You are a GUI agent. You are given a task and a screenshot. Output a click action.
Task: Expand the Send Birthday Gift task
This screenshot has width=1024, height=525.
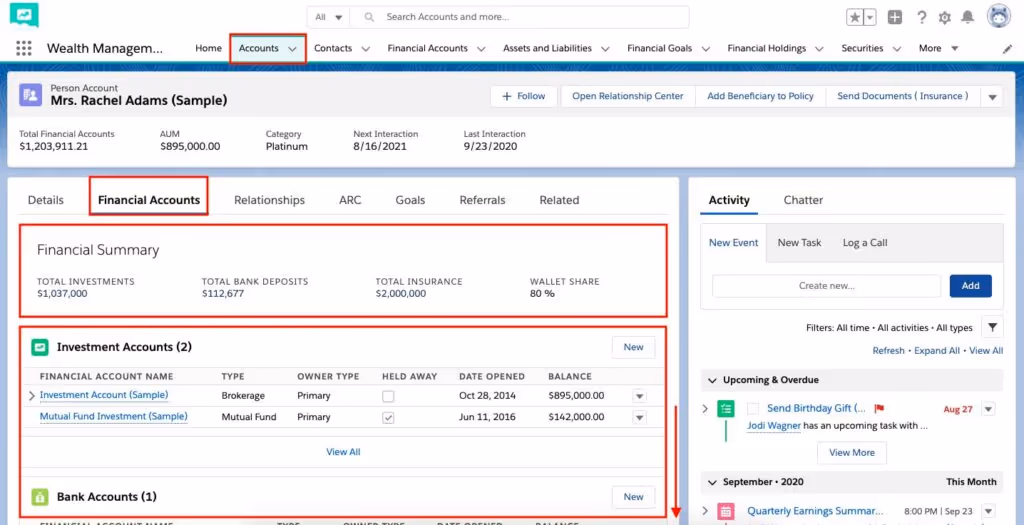(x=705, y=409)
